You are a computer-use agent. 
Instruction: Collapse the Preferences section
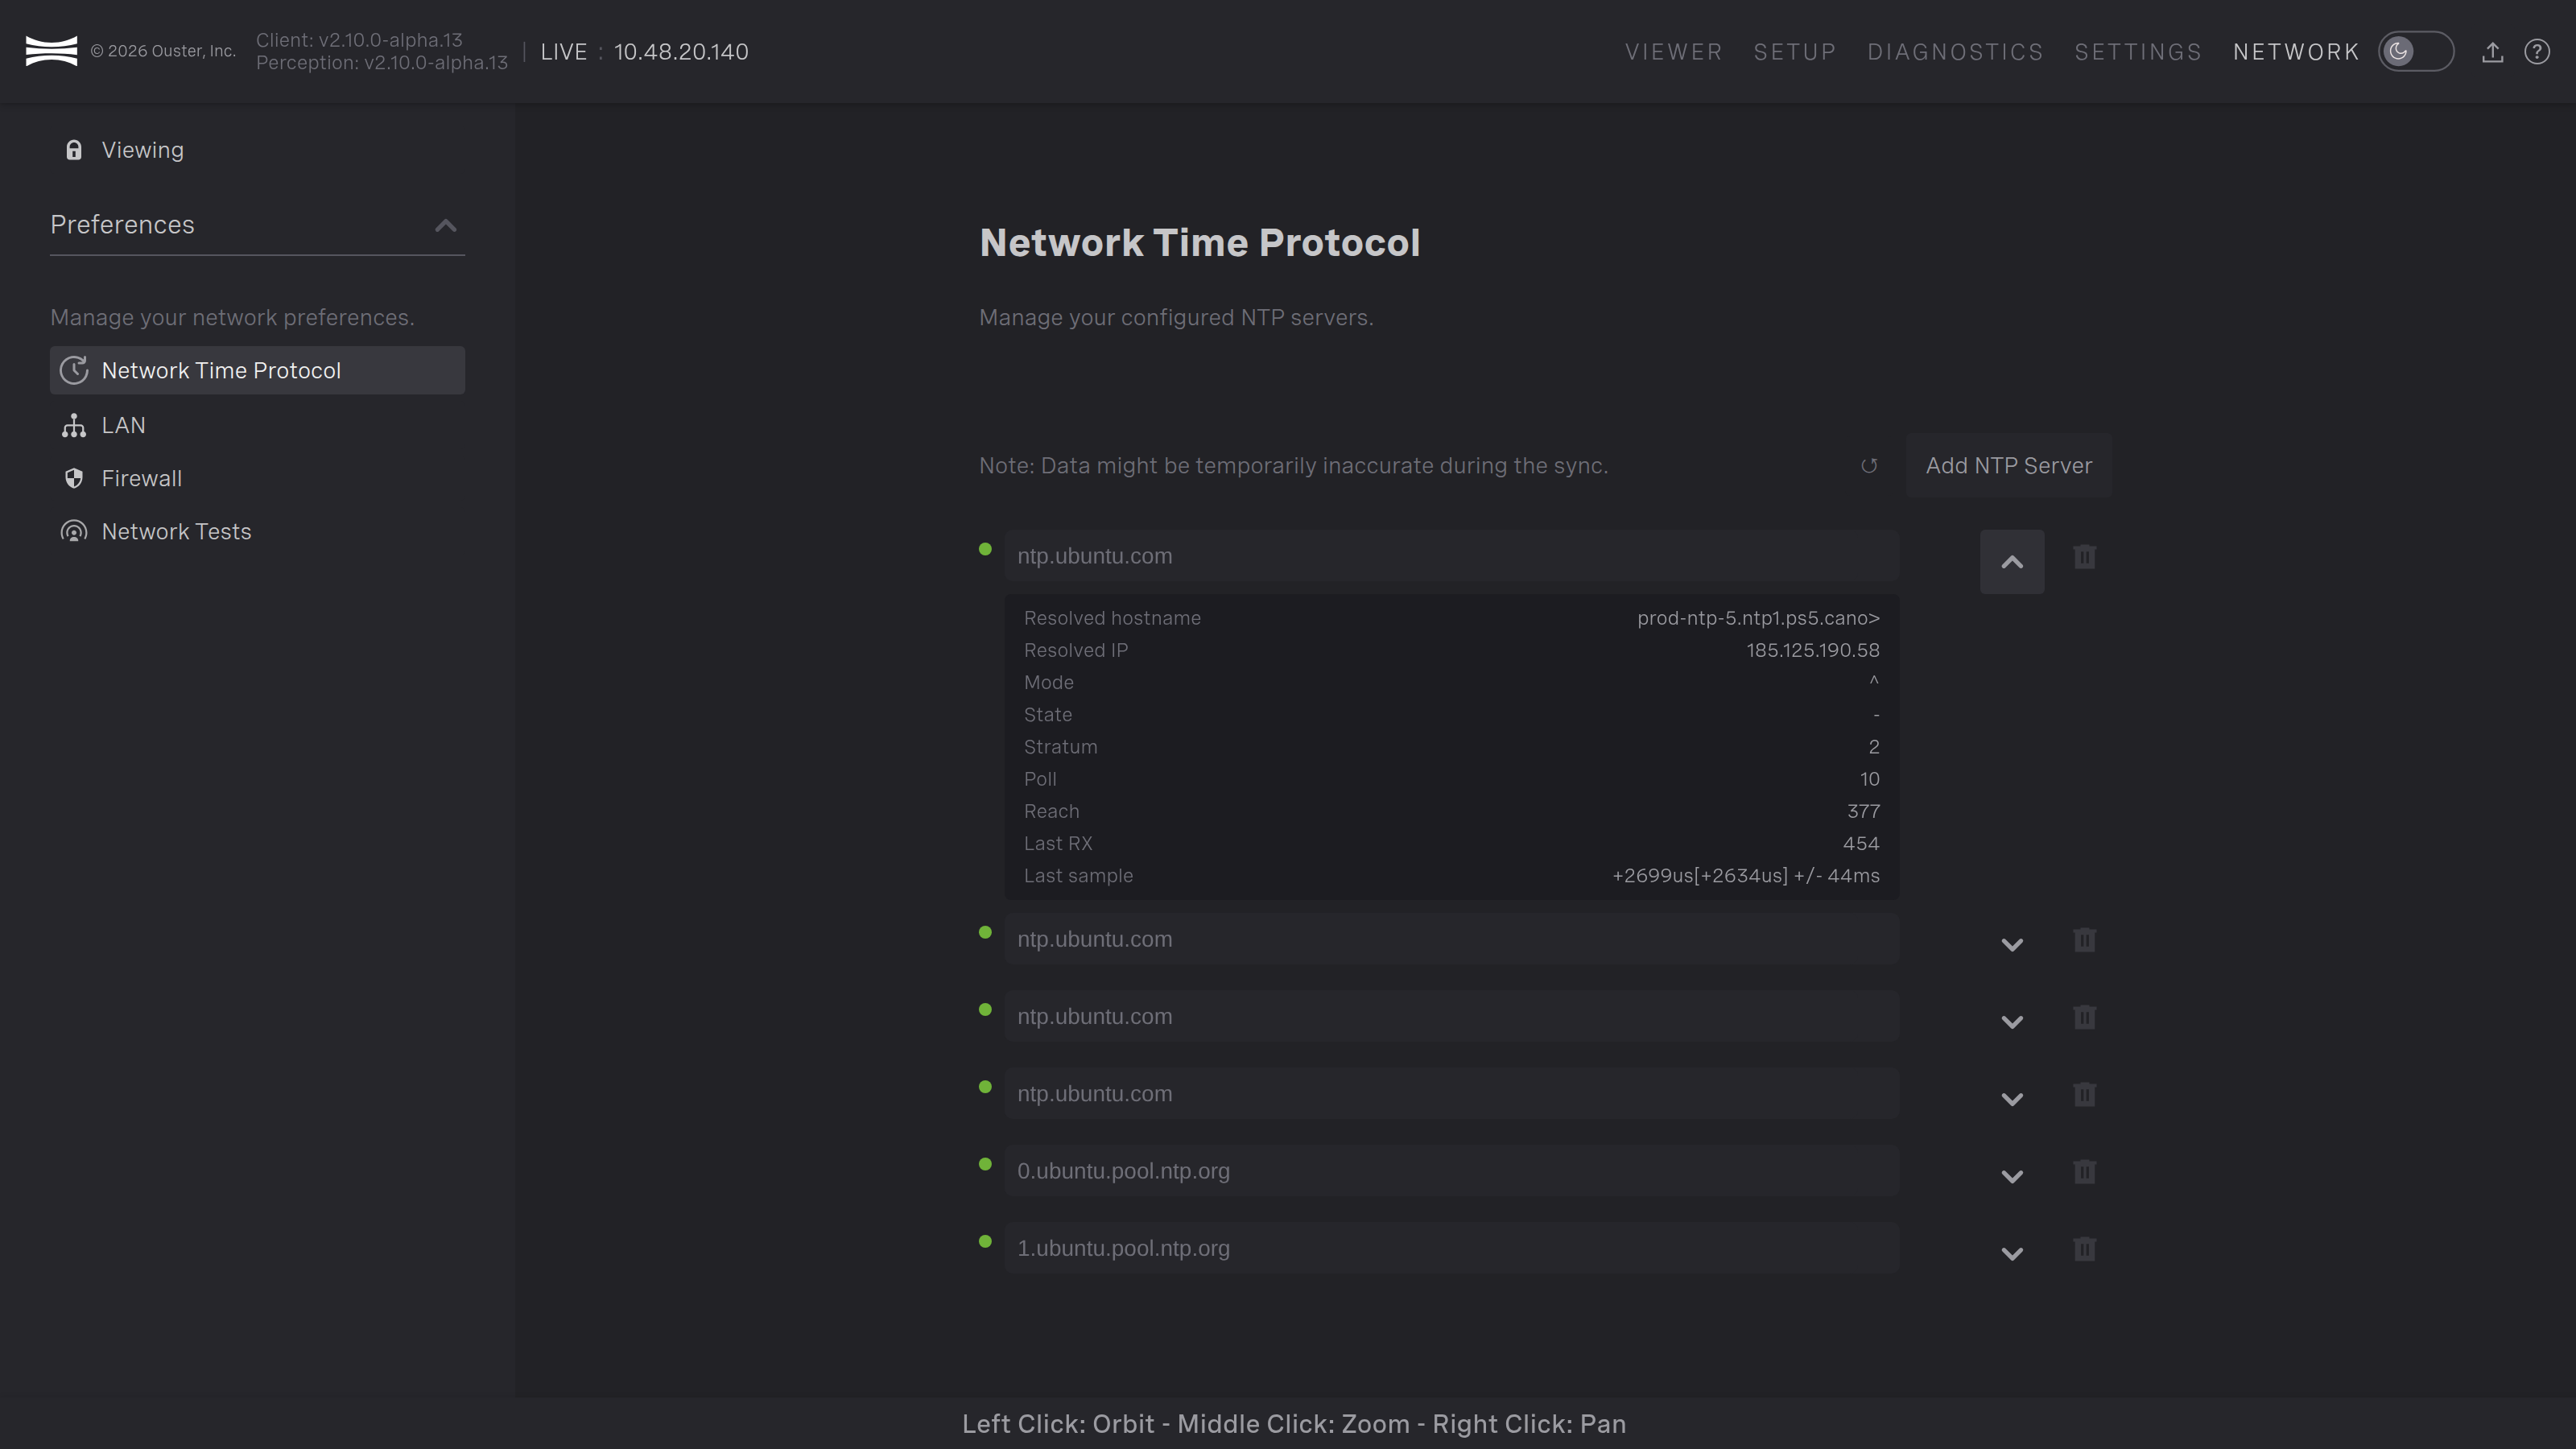click(445, 225)
